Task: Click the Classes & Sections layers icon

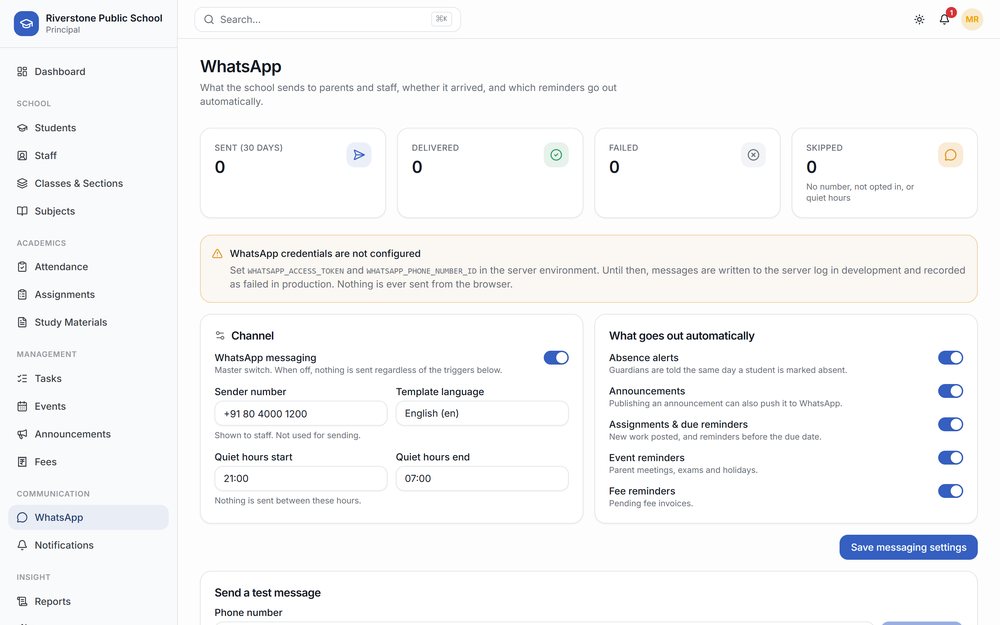Action: tap(22, 183)
